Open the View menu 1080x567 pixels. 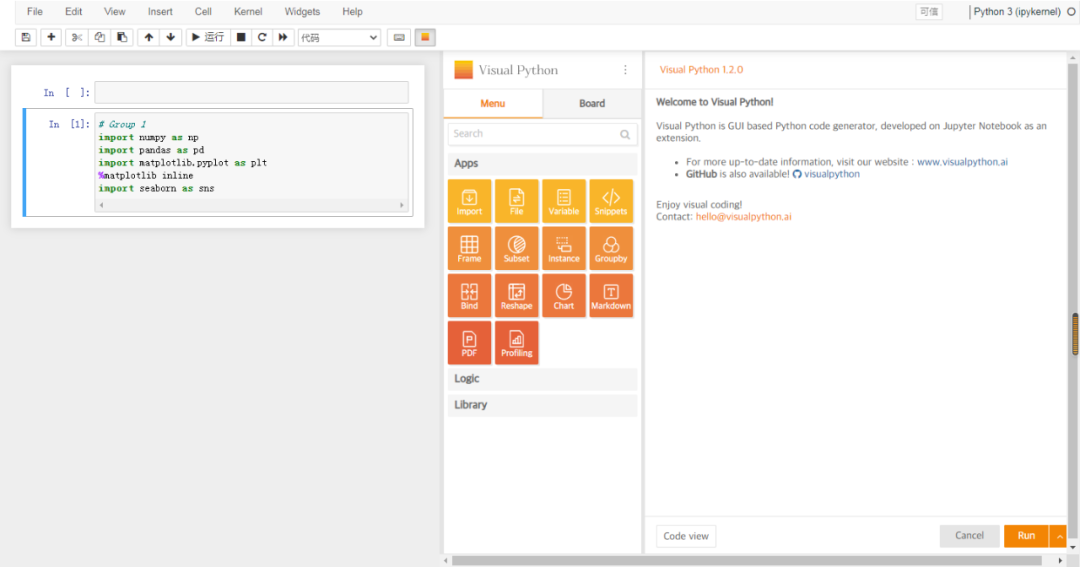coord(114,12)
